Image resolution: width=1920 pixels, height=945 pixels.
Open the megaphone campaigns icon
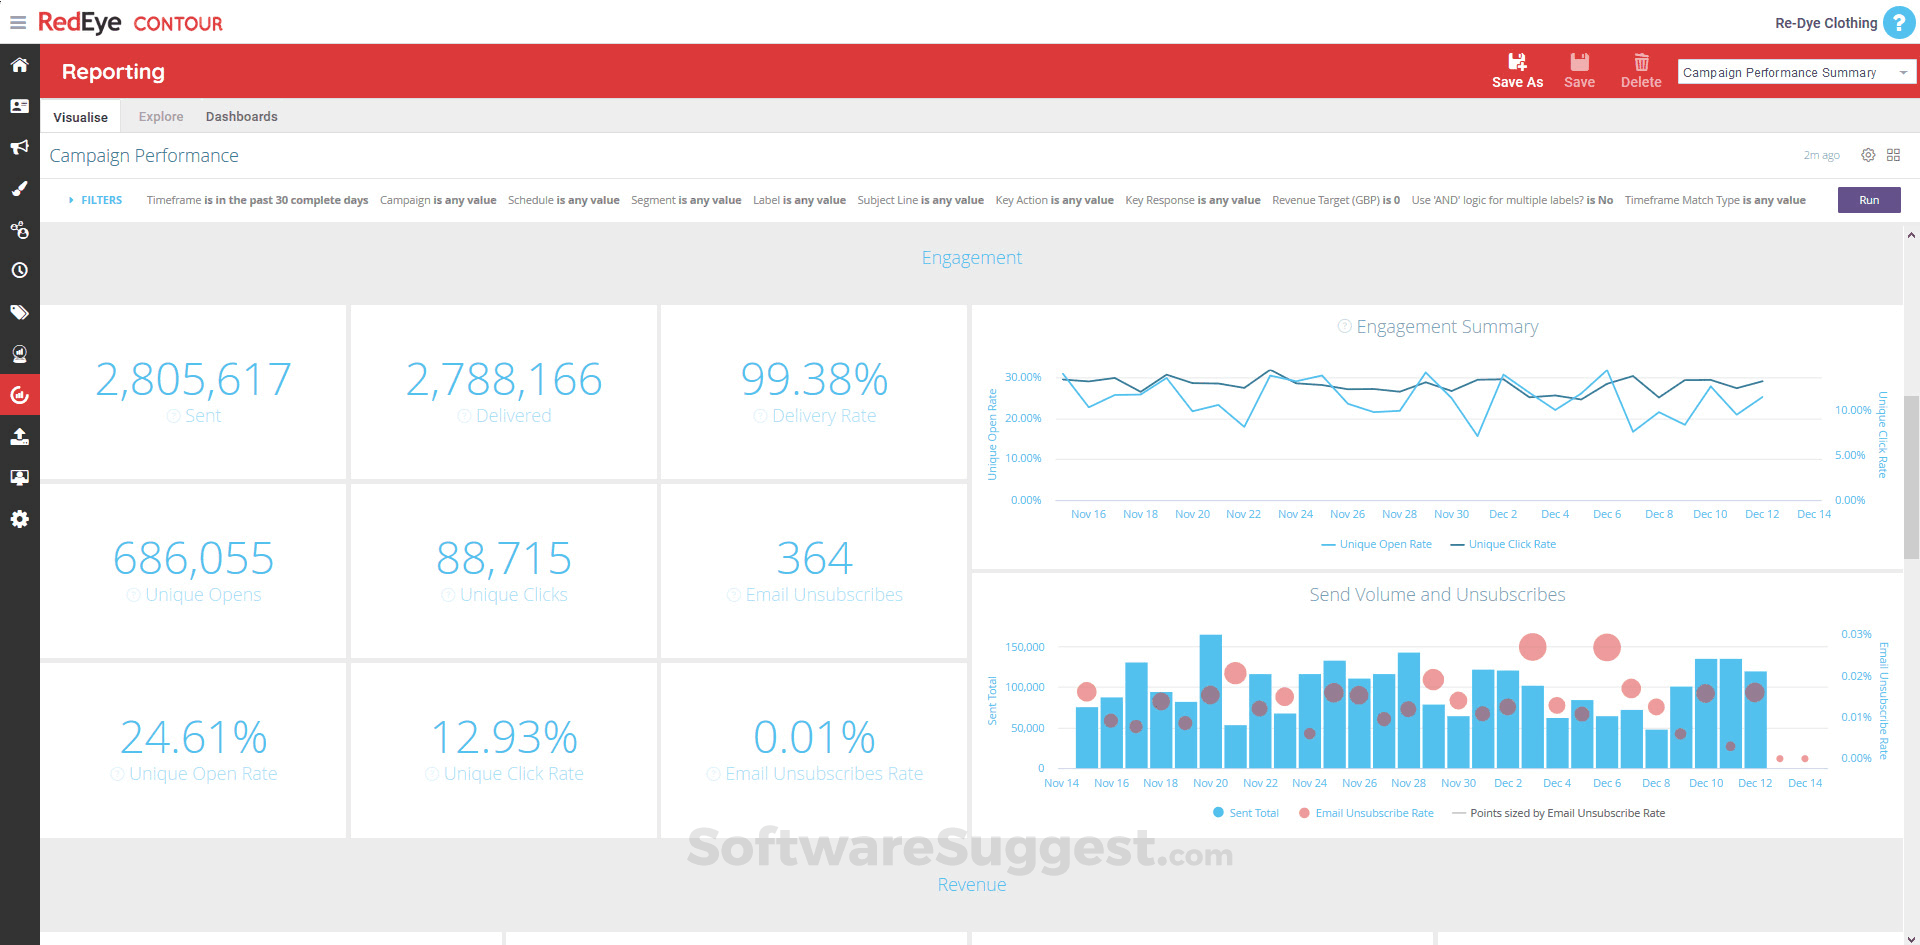pyautogui.click(x=19, y=147)
